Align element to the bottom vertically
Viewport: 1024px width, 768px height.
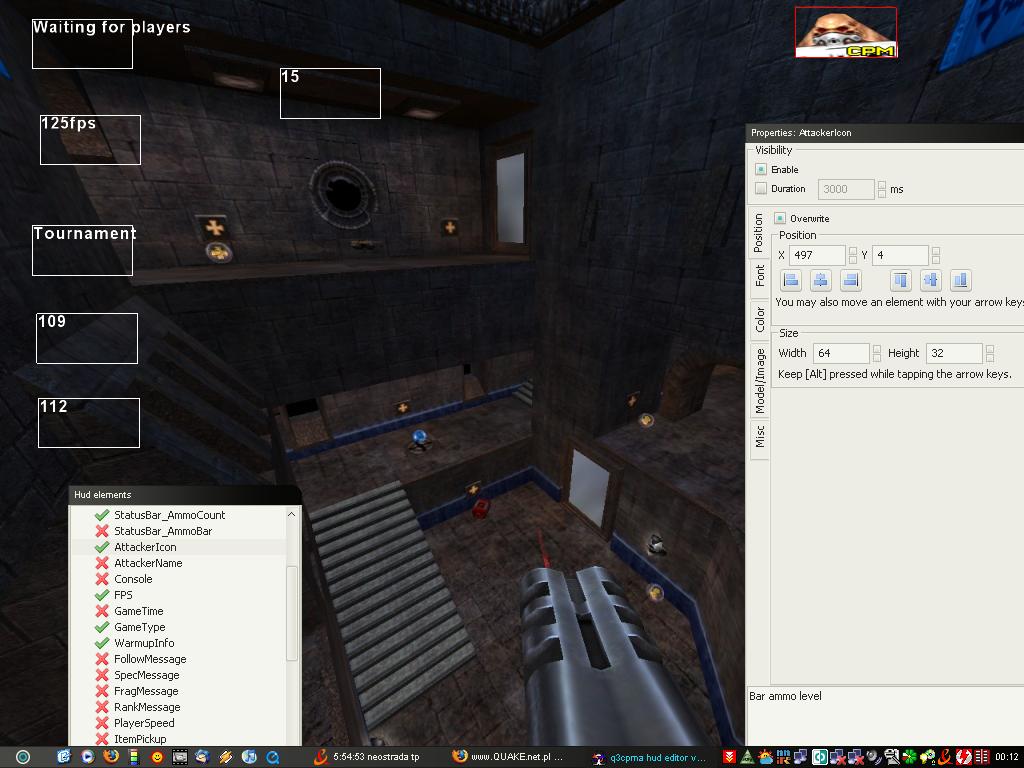[x=961, y=280]
